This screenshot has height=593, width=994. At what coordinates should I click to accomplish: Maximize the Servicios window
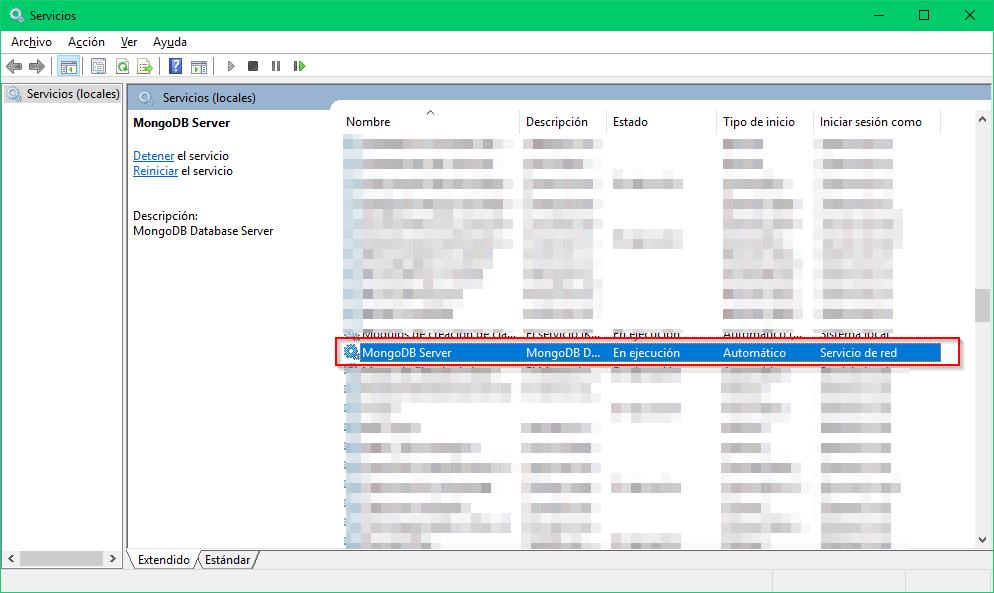pos(924,15)
